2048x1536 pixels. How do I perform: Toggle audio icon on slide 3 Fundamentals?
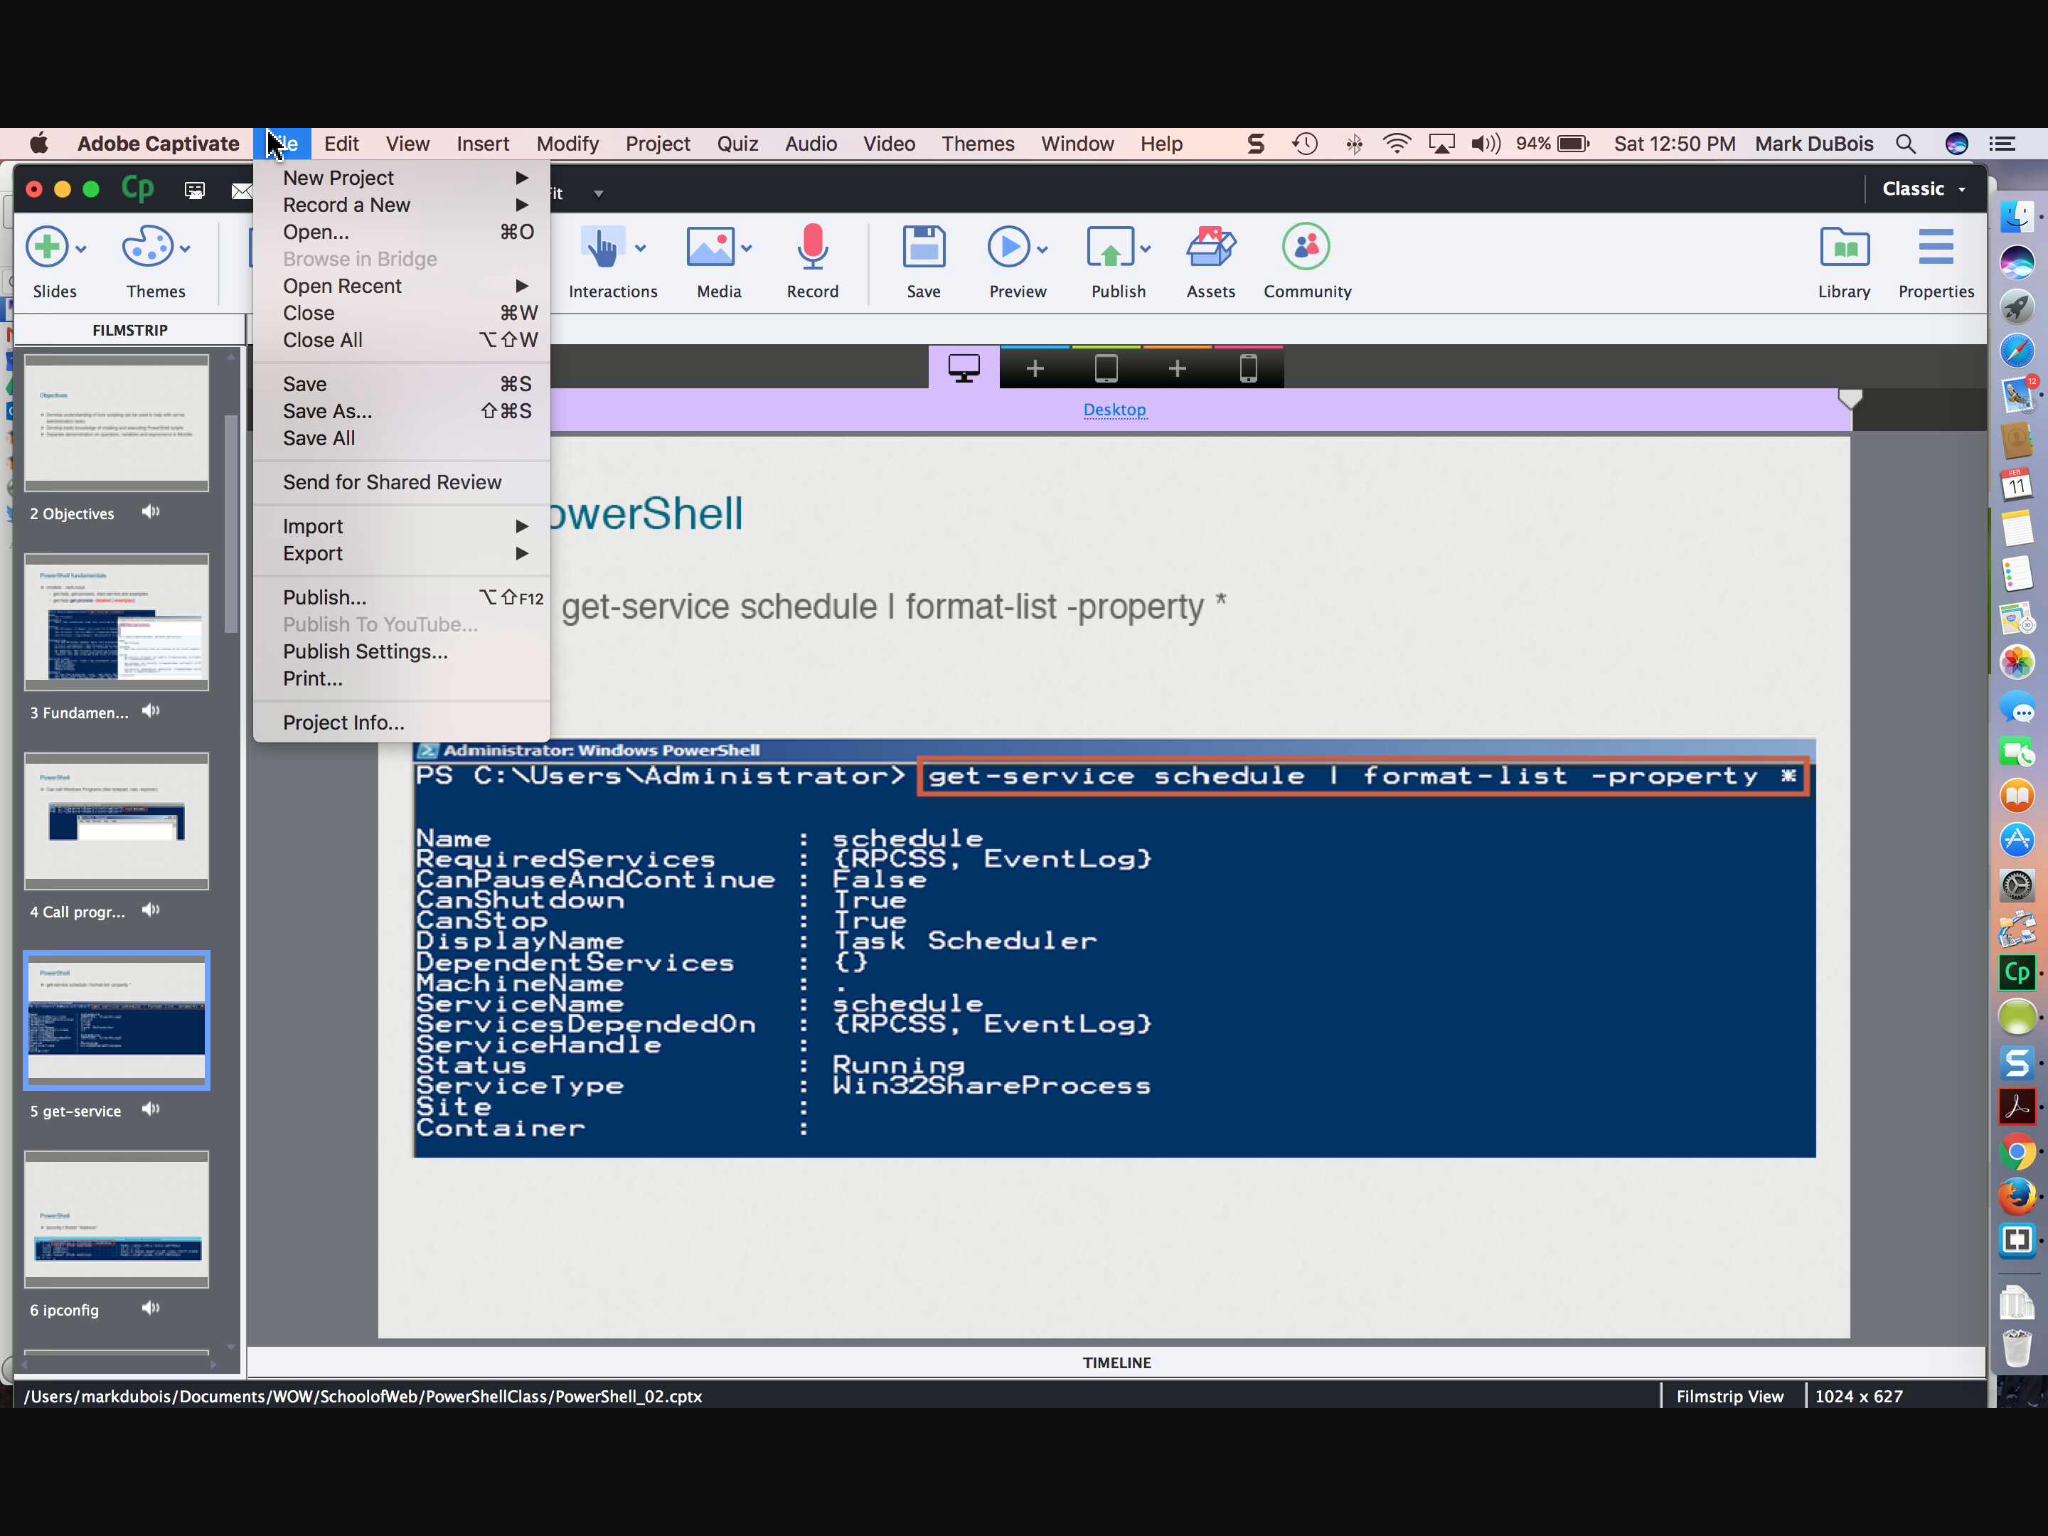(x=151, y=711)
